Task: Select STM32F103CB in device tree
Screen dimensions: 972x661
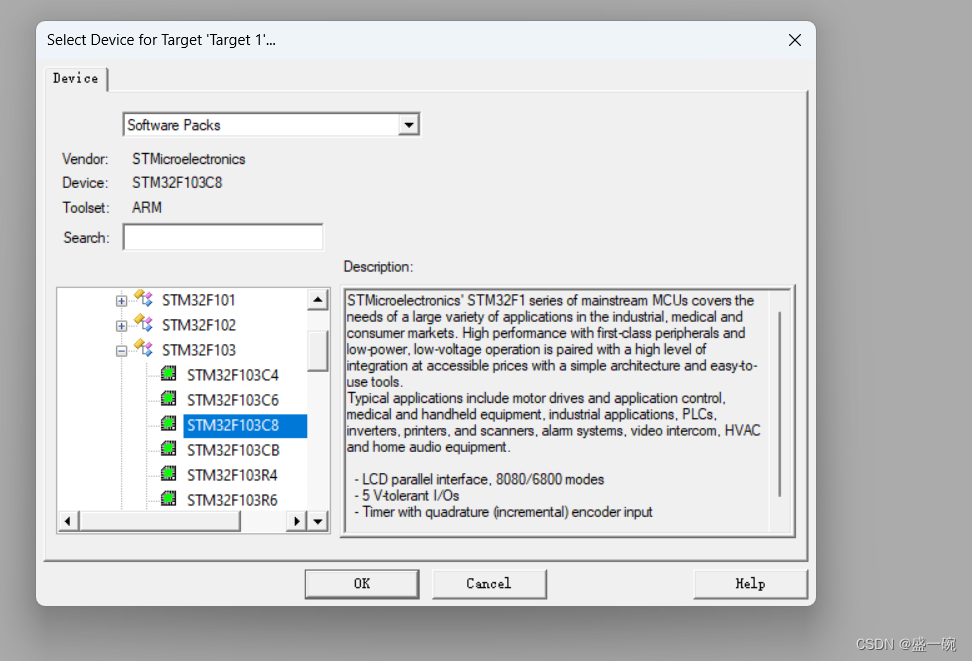Action: point(234,450)
